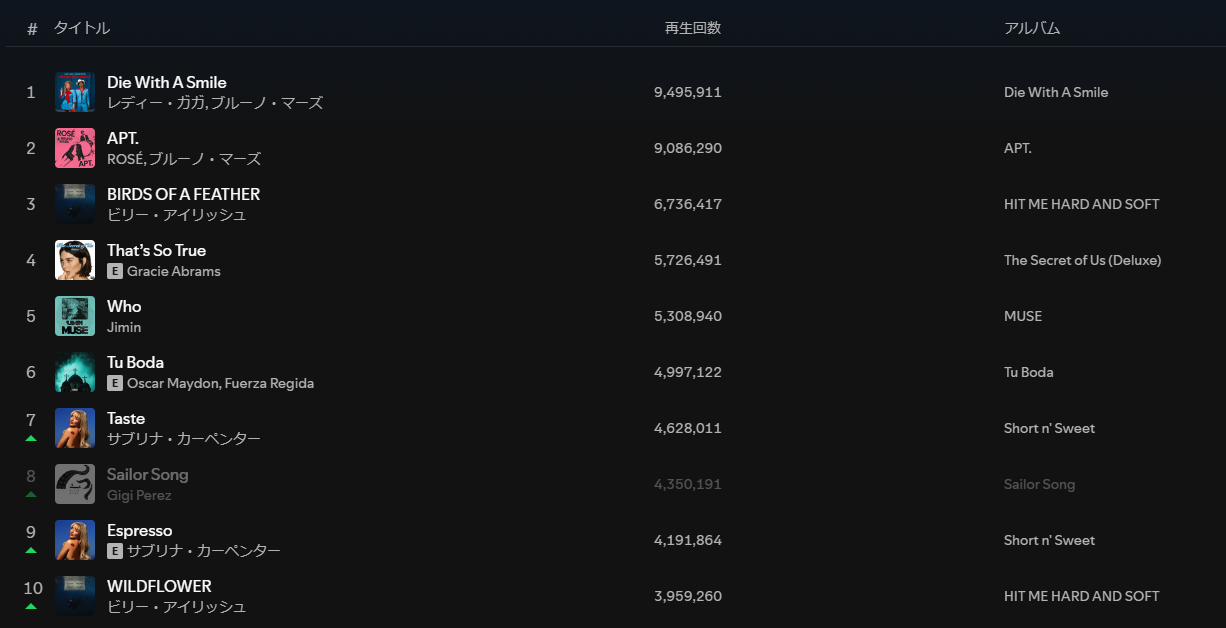This screenshot has height=628, width=1226.
Task: Go to ブルーノ・マーズ under APT.
Action: (x=204, y=159)
